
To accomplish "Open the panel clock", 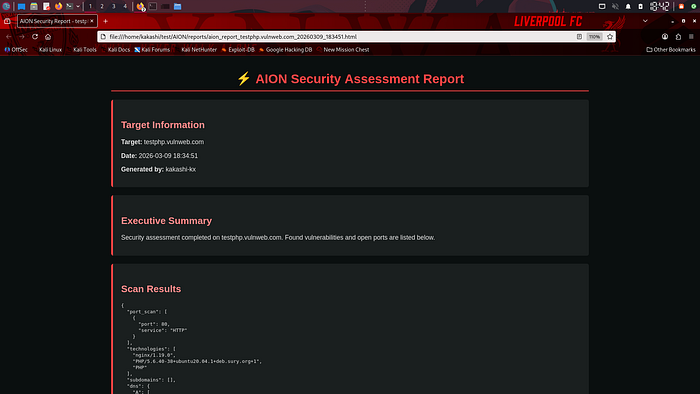I will coord(659,6).
